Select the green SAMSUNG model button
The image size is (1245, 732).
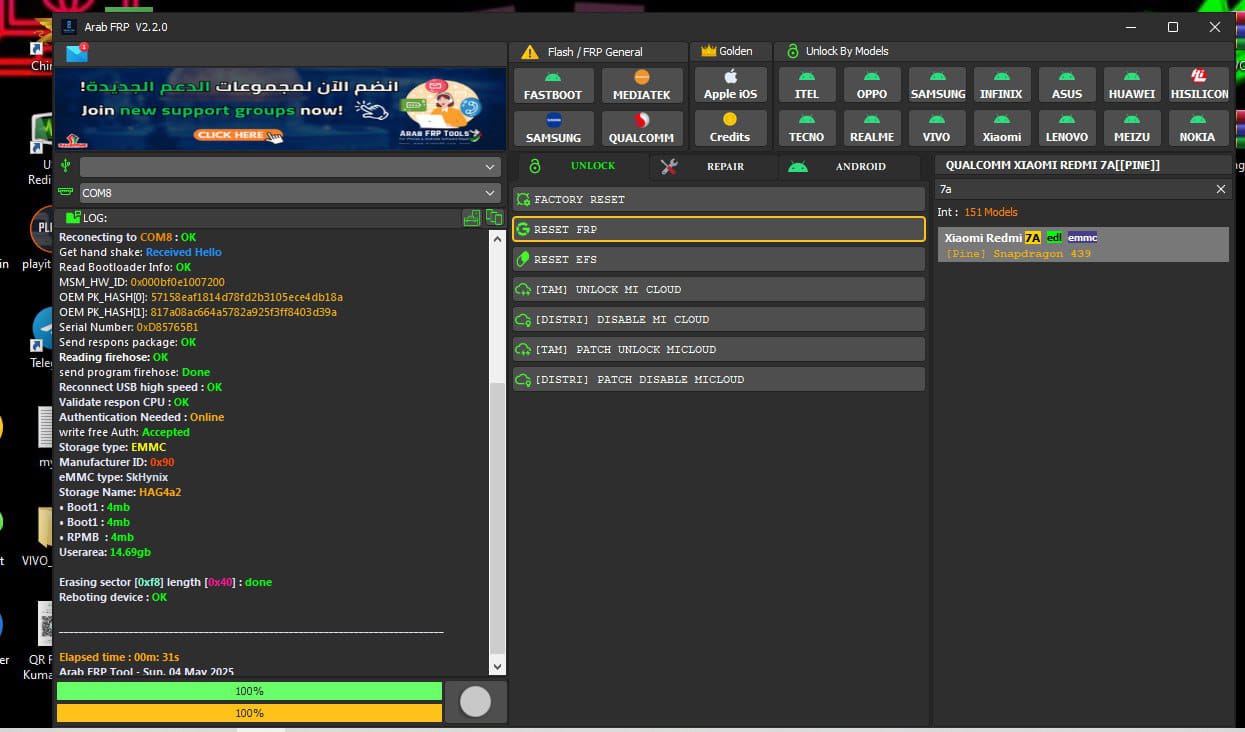[938, 85]
